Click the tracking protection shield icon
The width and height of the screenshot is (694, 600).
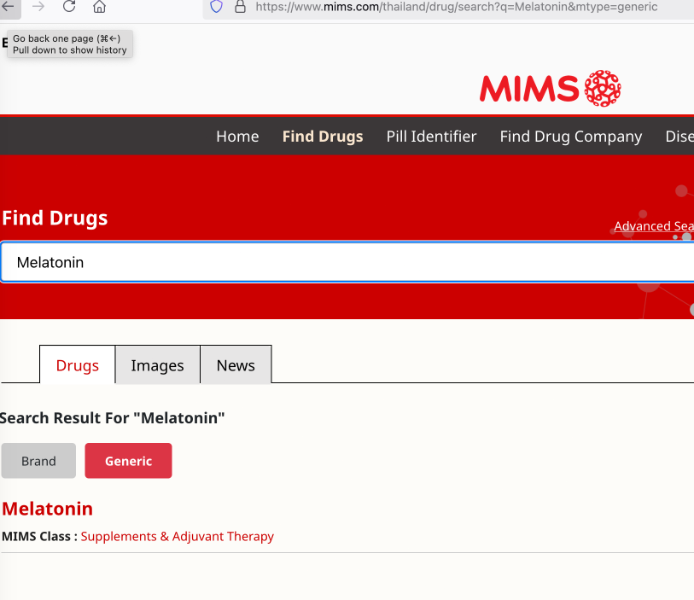point(216,7)
